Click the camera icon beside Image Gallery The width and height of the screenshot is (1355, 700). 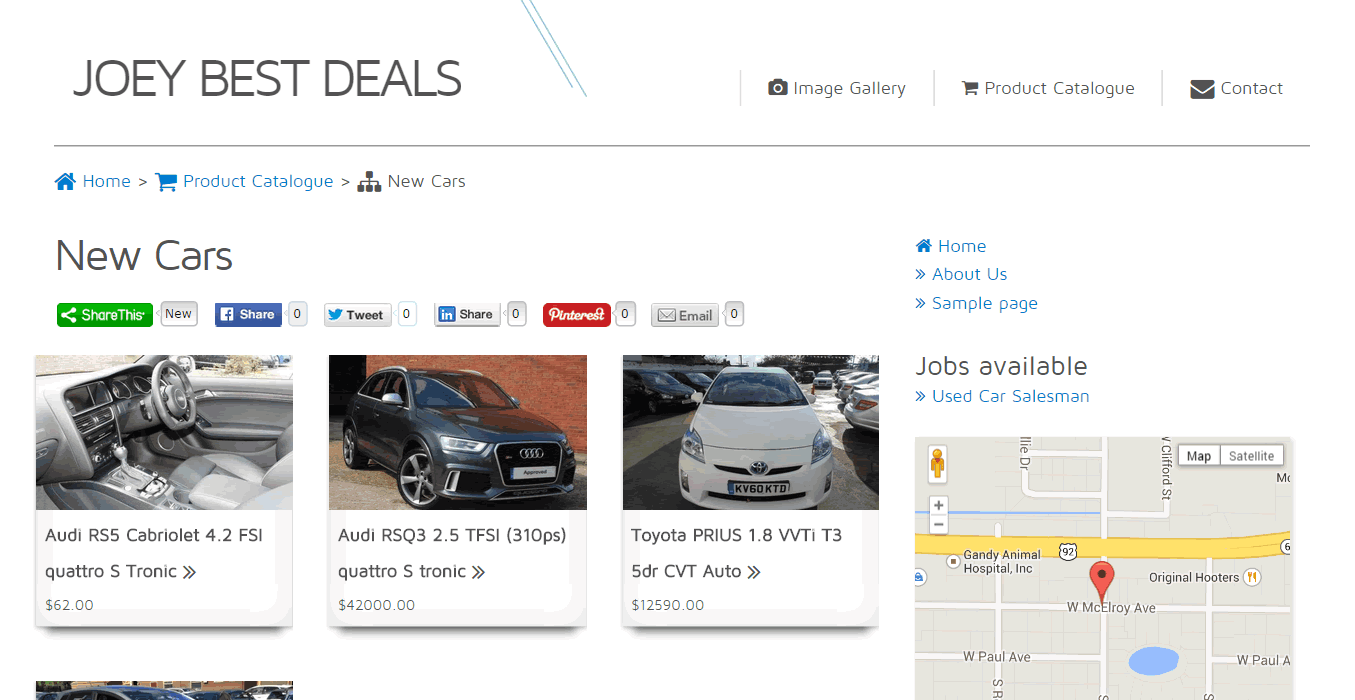pyautogui.click(x=777, y=88)
